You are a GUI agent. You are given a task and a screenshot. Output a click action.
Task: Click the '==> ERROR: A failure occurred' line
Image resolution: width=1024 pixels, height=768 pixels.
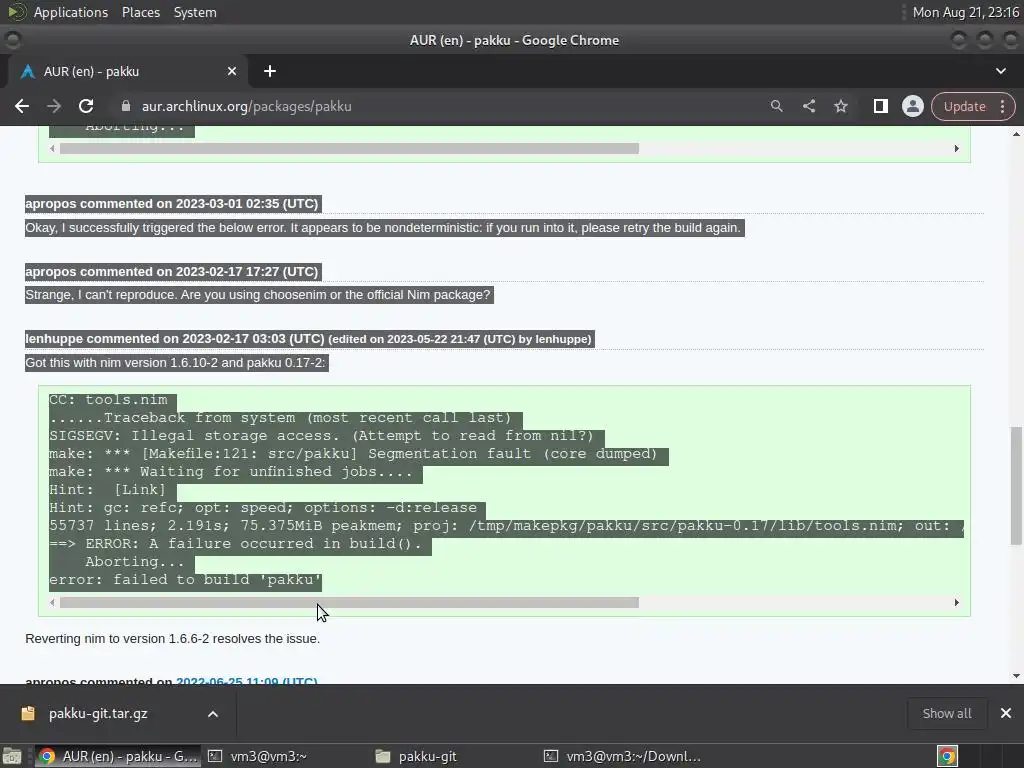click(x=236, y=544)
